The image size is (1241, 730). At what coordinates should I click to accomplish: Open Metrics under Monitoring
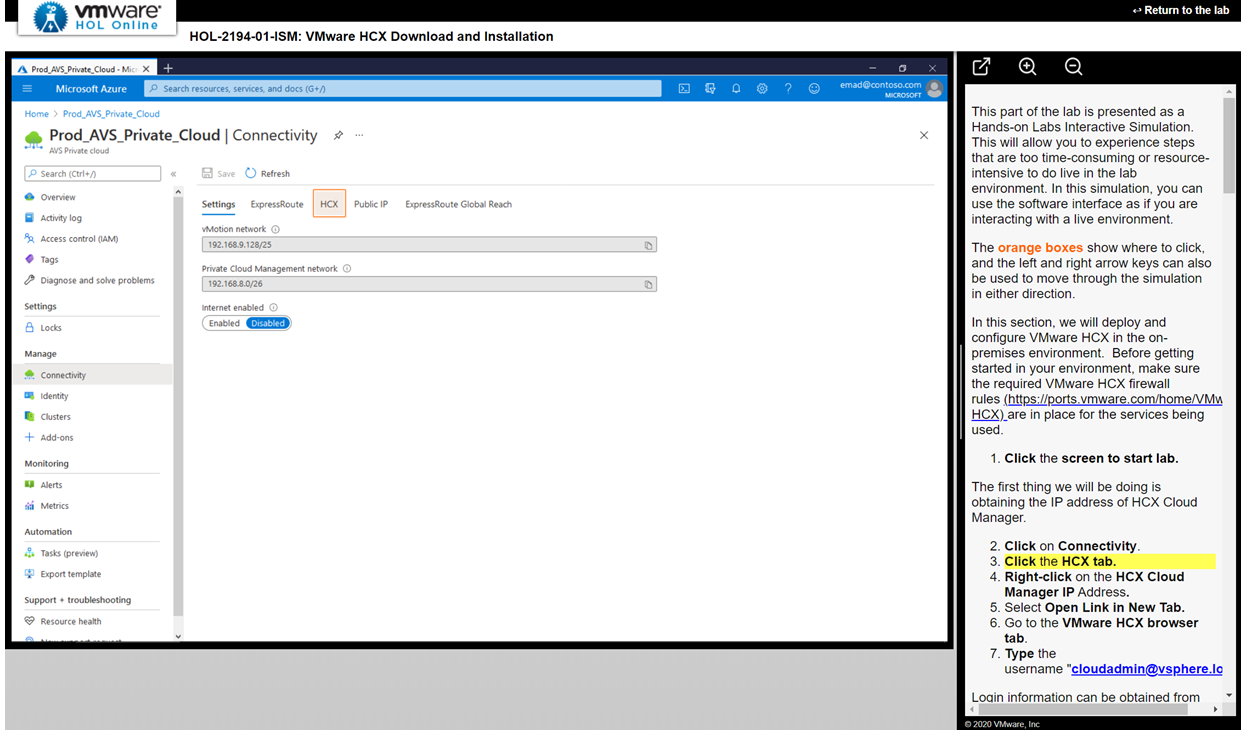(54, 506)
